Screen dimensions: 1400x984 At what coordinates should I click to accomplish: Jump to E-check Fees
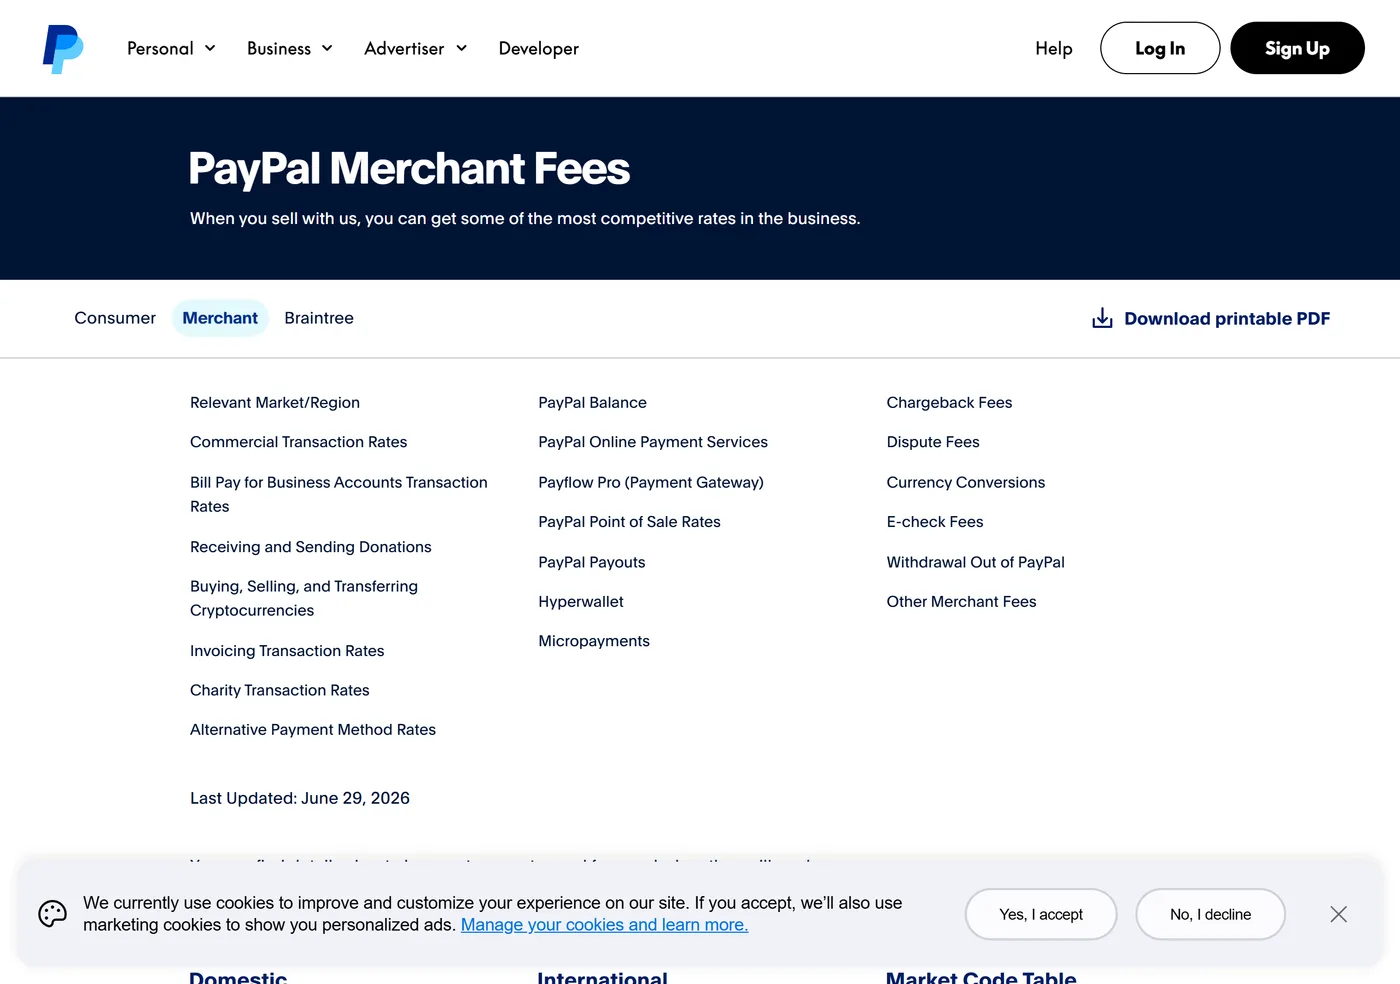pyautogui.click(x=935, y=522)
